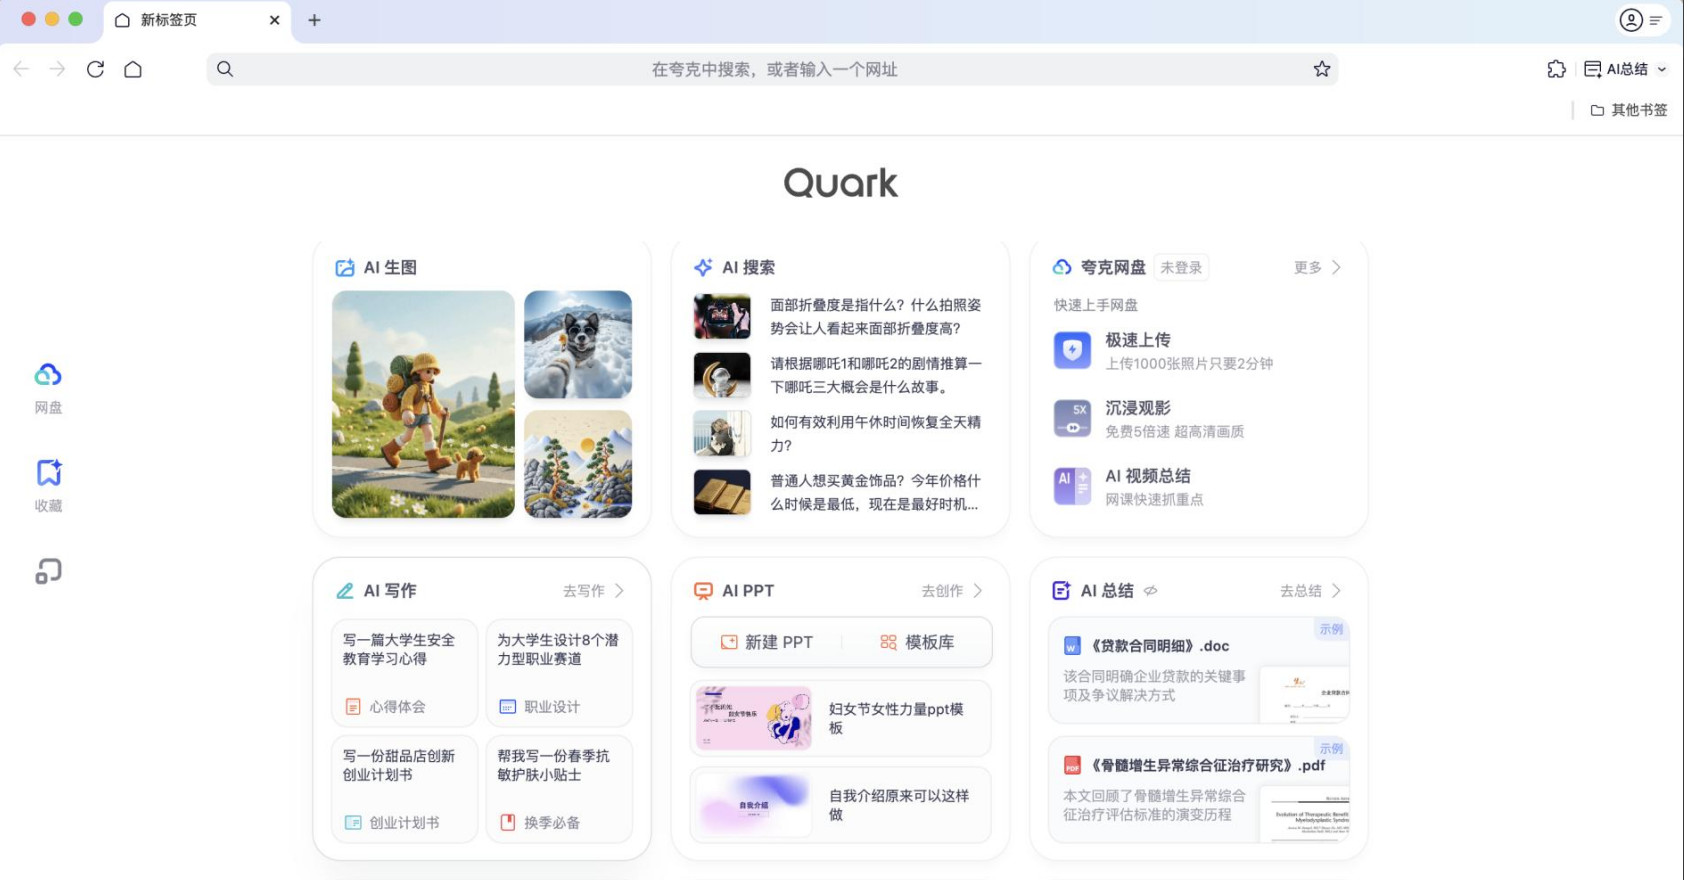The image size is (1684, 880).
Task: Click the AI 生图 card icon
Action: 345,268
